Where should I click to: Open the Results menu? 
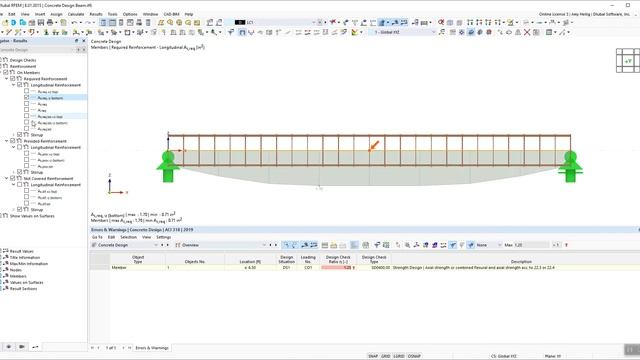[96, 14]
